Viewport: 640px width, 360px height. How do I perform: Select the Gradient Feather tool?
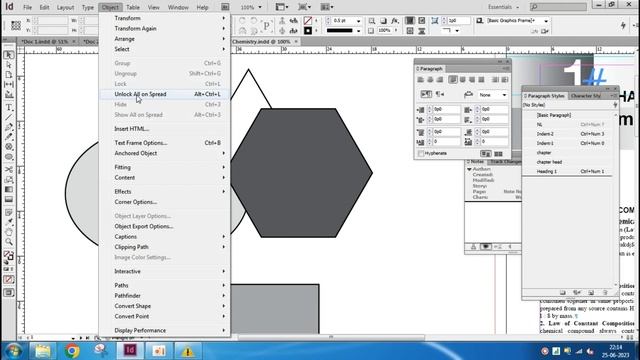[x=9, y=200]
